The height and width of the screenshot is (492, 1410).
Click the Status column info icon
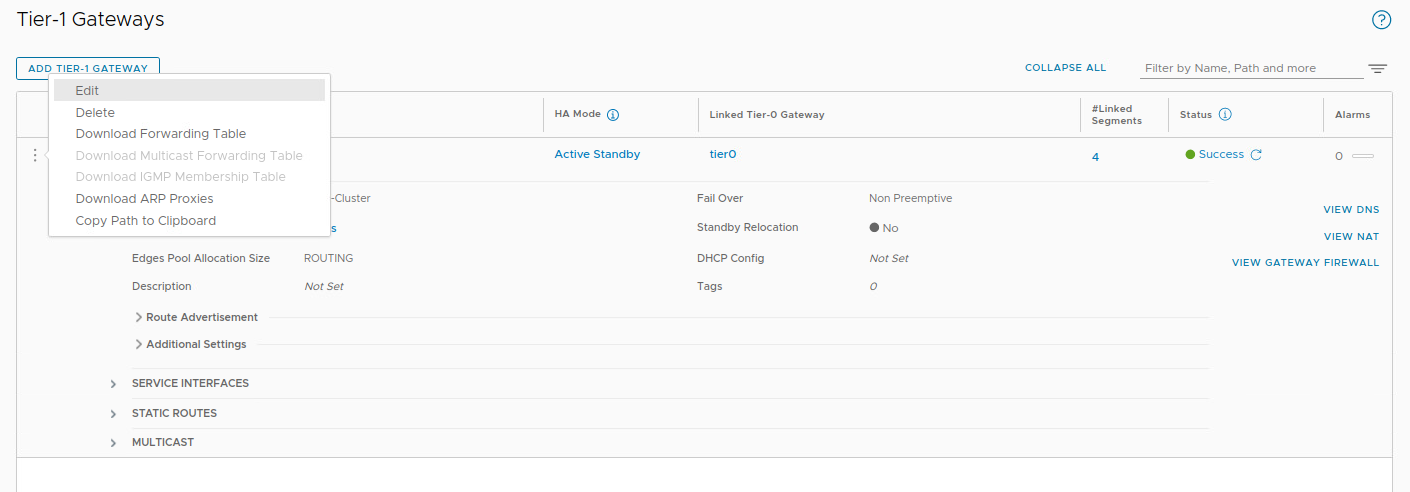(x=1225, y=115)
